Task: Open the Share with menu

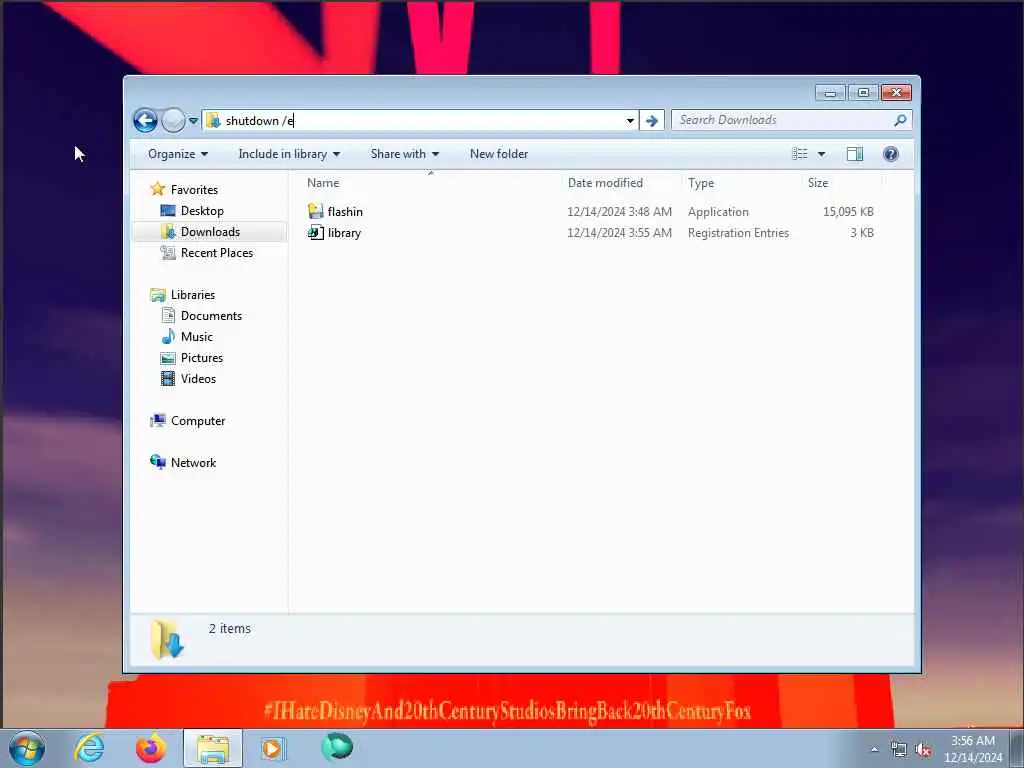Action: (404, 154)
